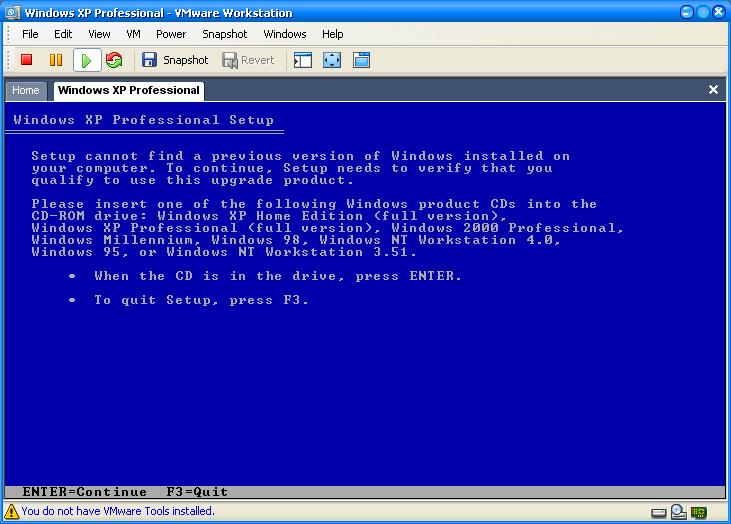Screen dimensions: 731x524
Task: Power on the VM with green play icon
Action: [86, 60]
